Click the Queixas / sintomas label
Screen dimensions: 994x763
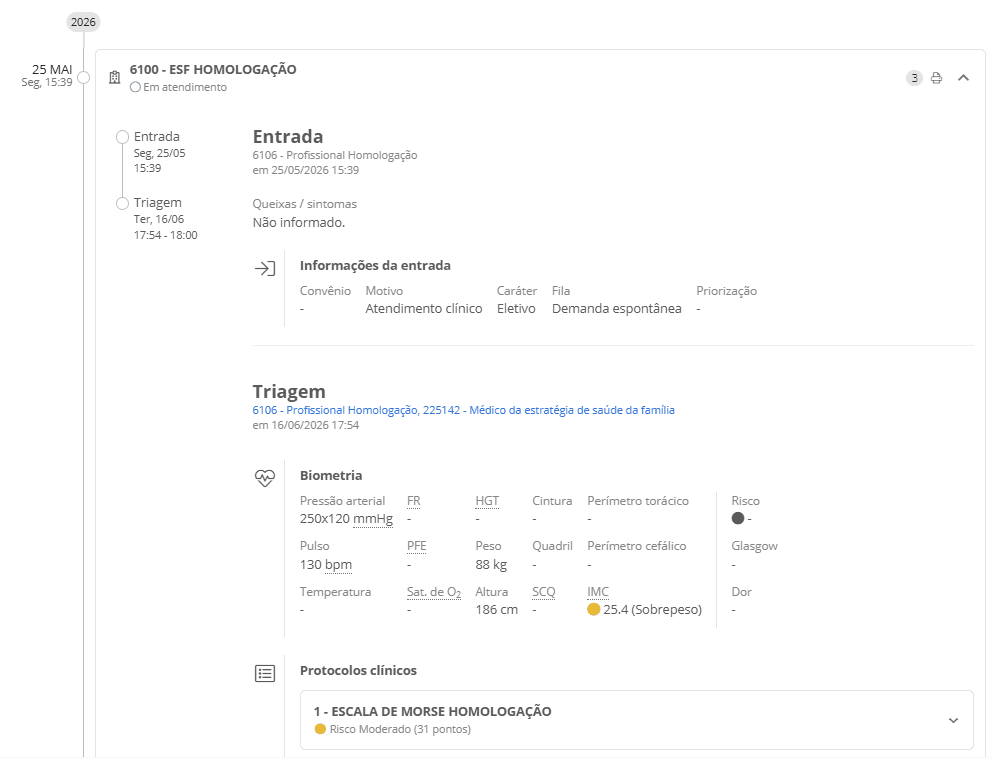[x=304, y=204]
